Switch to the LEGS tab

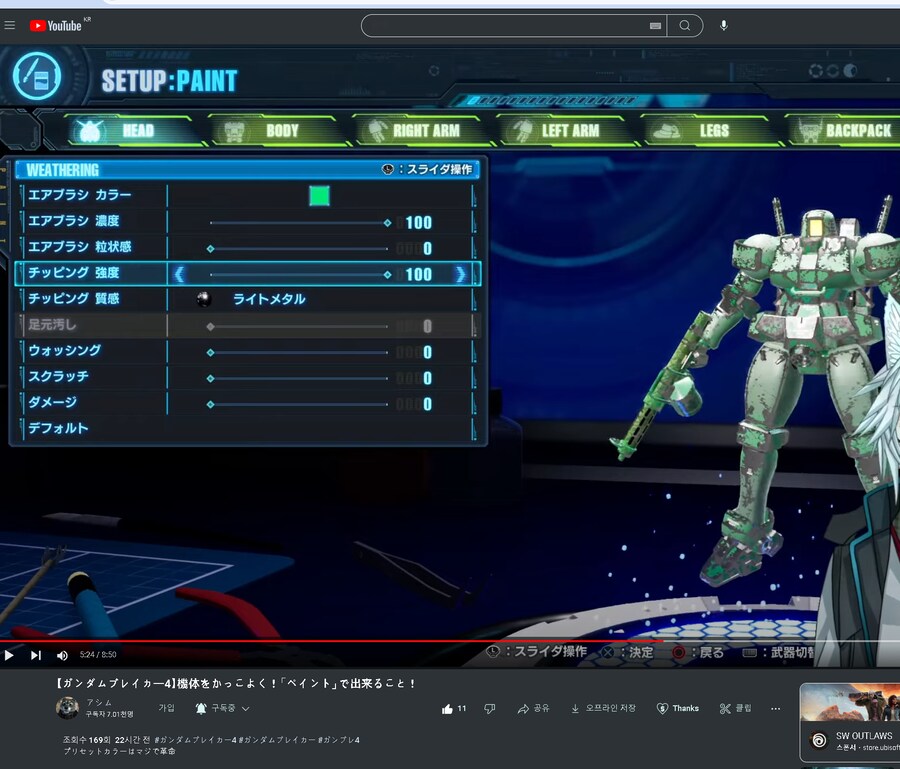711,130
